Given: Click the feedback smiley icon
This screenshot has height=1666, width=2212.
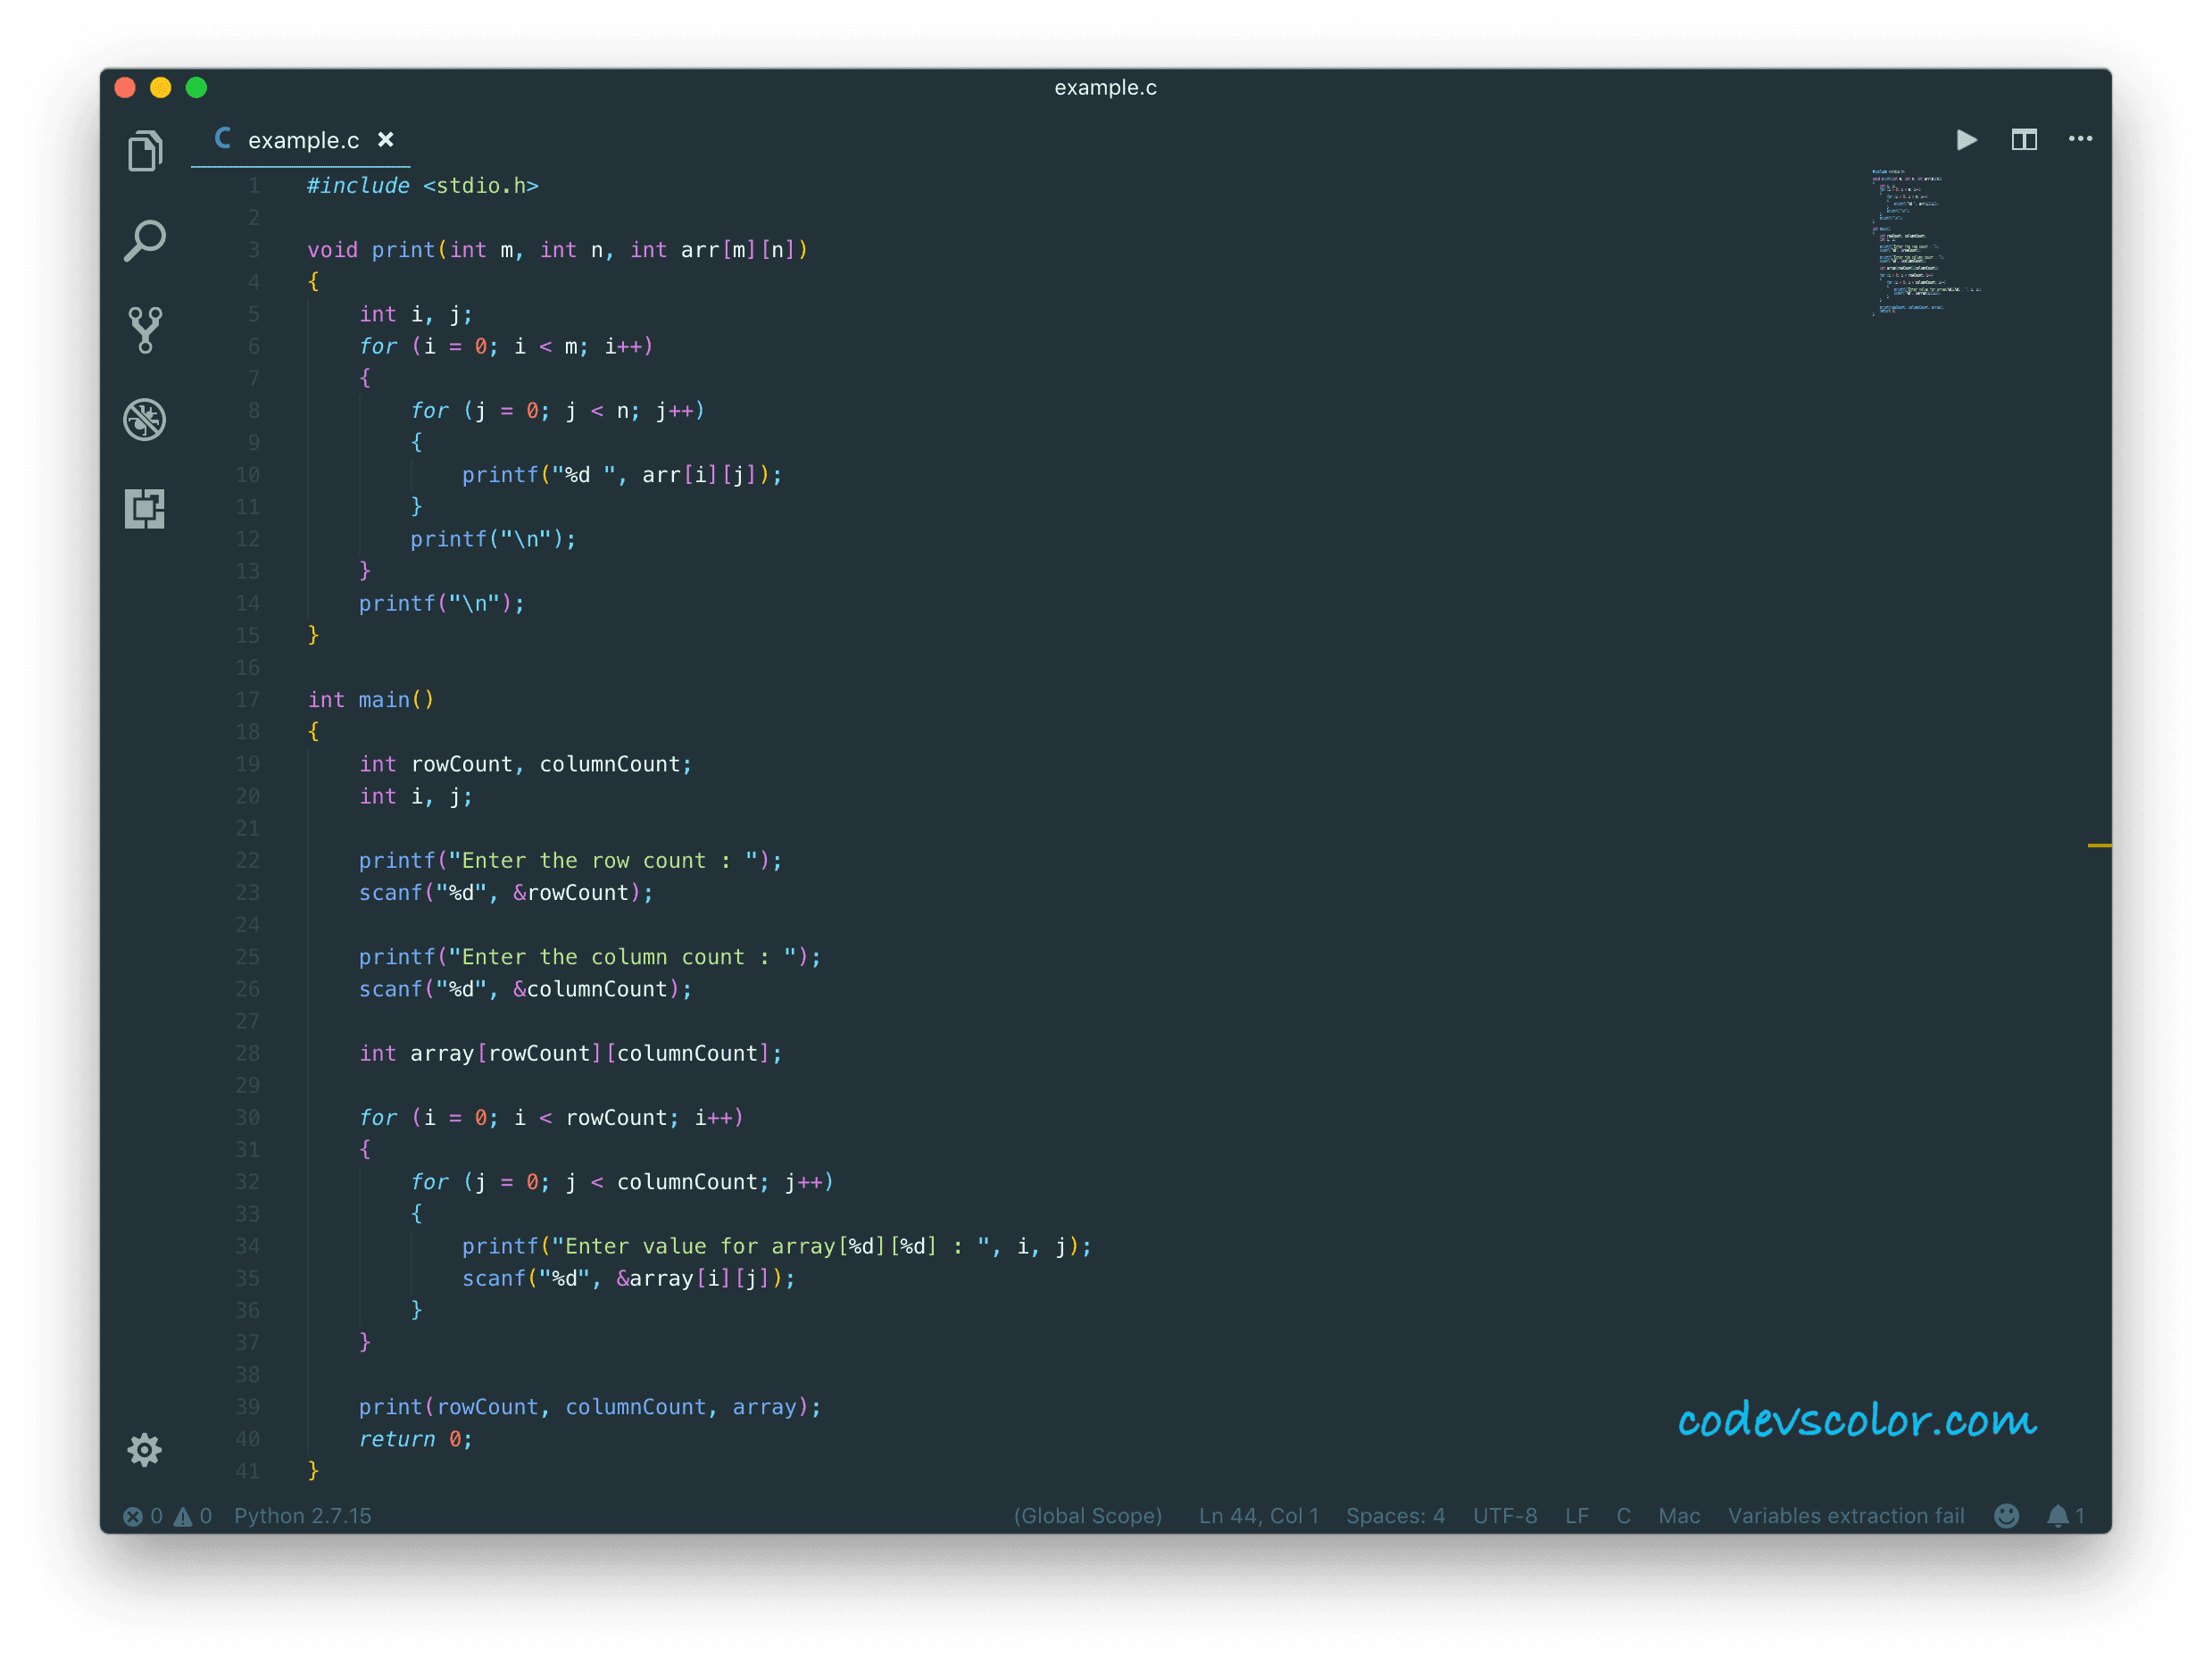Looking at the screenshot, I should pos(2006,1516).
